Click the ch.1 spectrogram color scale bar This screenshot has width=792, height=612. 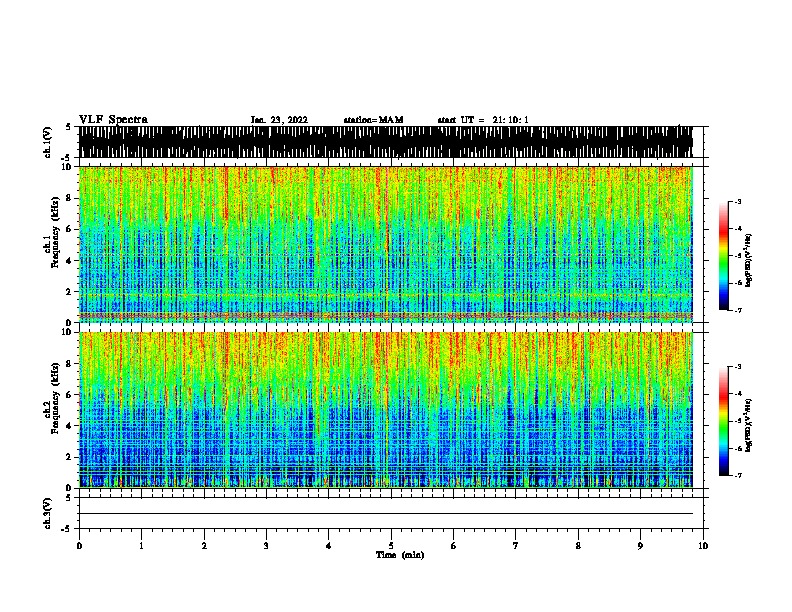tap(724, 256)
